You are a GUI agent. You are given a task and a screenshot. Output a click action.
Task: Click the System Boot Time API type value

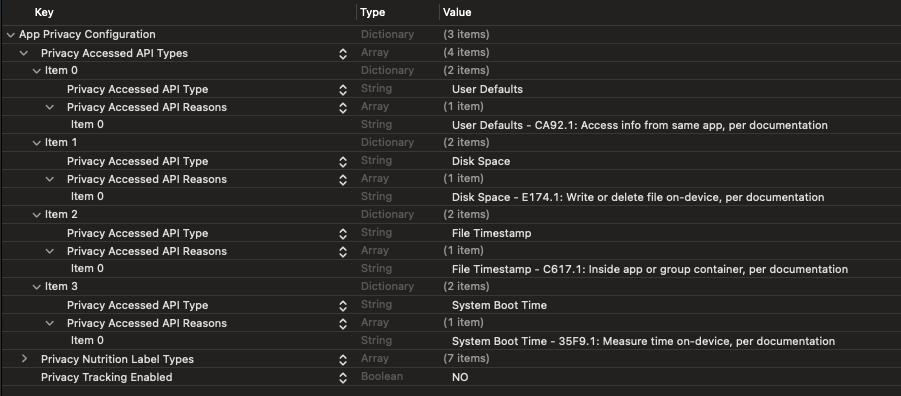pyautogui.click(x=499, y=305)
